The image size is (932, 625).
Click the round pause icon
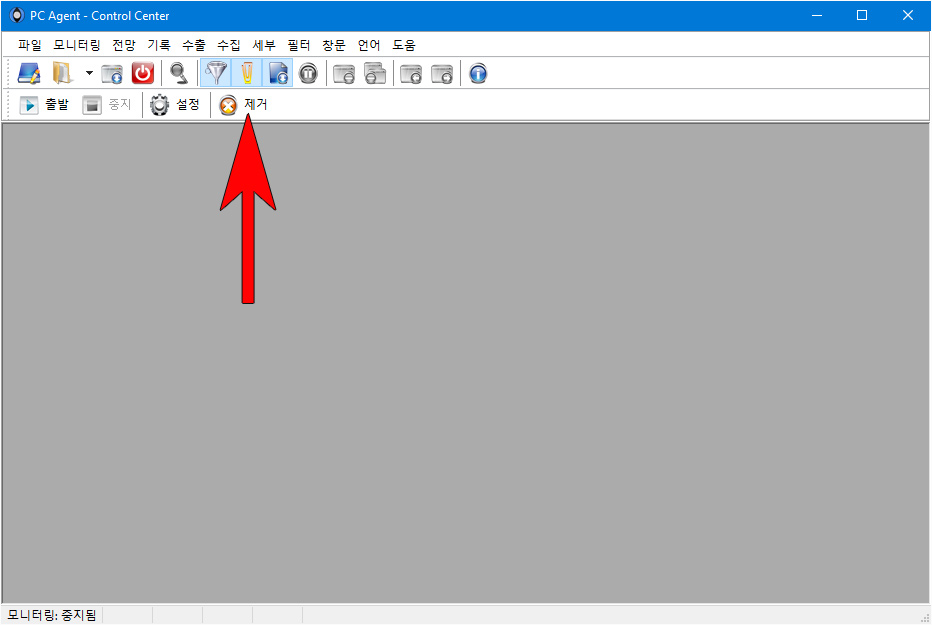click(x=308, y=74)
